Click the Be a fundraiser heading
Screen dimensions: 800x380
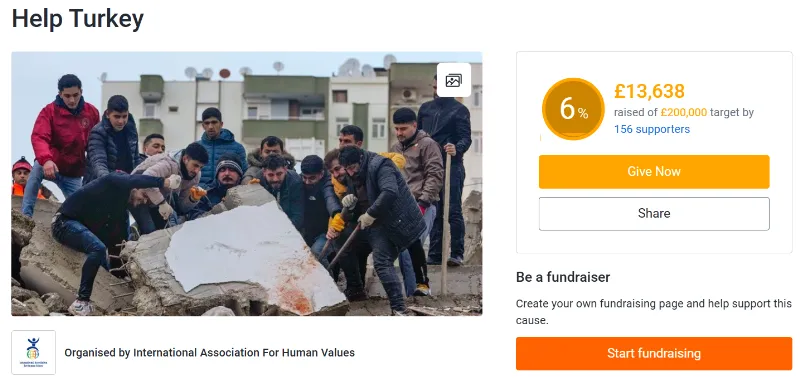click(563, 277)
